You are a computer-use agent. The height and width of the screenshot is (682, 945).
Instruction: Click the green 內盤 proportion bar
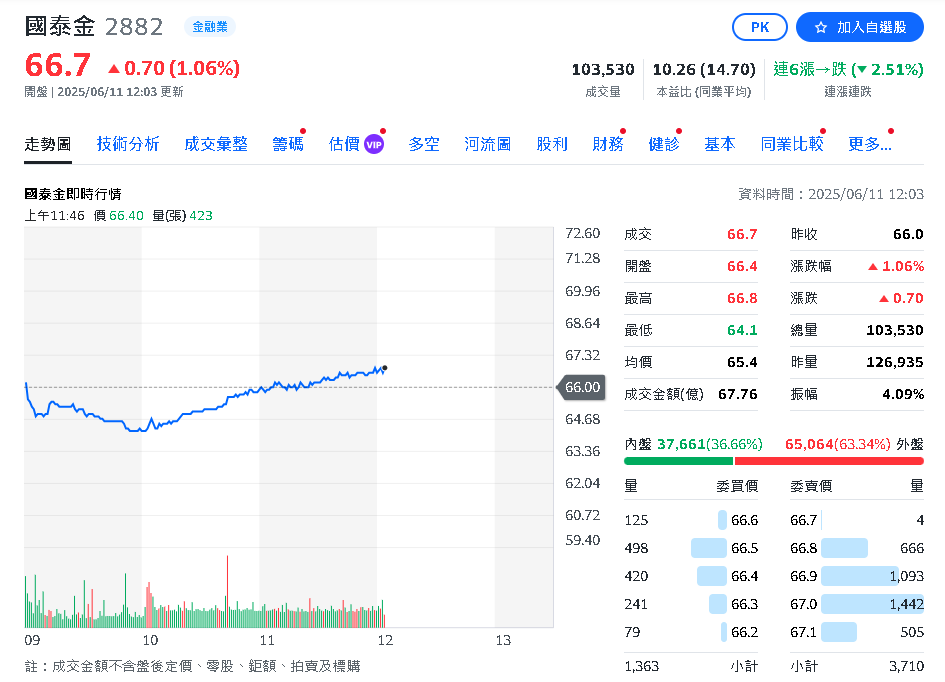(x=679, y=461)
